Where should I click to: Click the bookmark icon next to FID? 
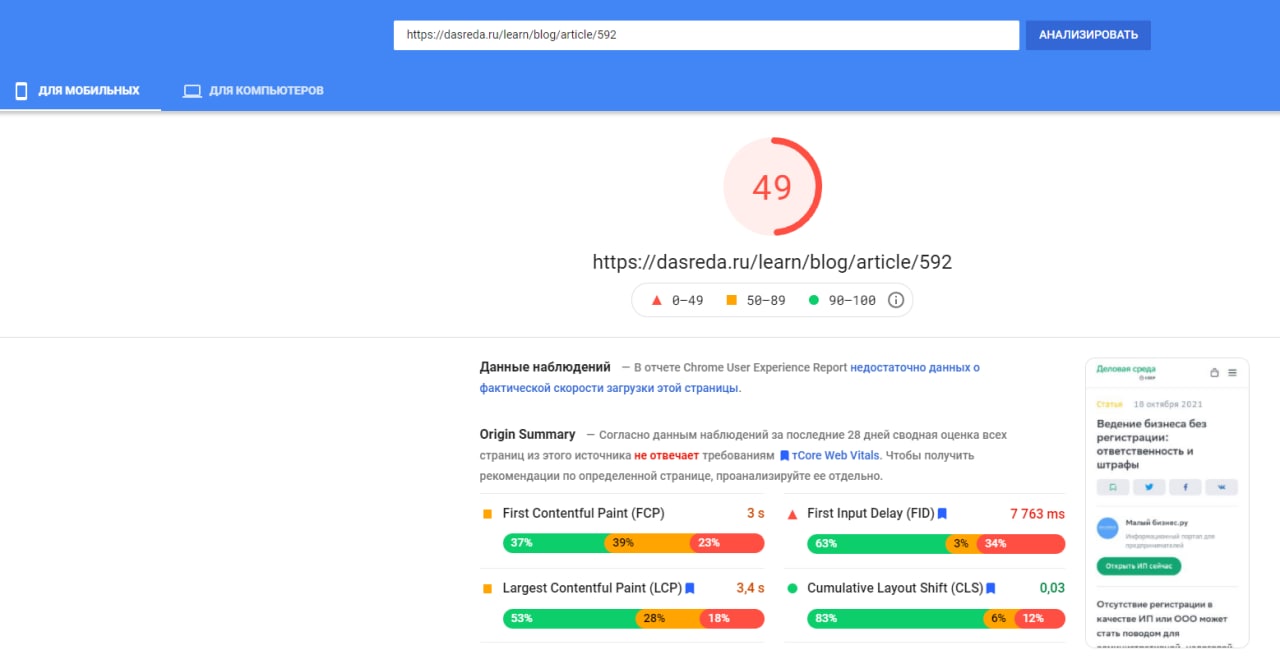tap(942, 514)
